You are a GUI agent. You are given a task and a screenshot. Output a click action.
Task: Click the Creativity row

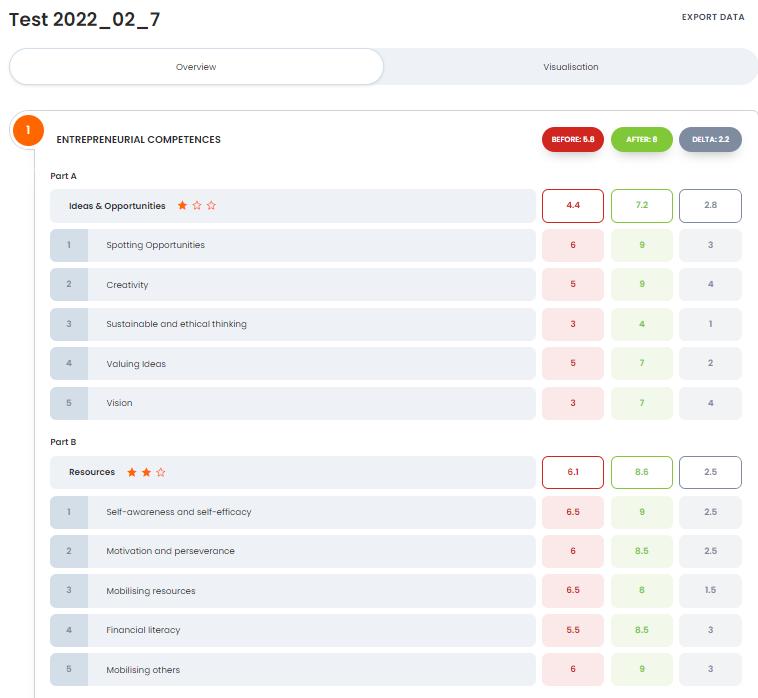292,285
